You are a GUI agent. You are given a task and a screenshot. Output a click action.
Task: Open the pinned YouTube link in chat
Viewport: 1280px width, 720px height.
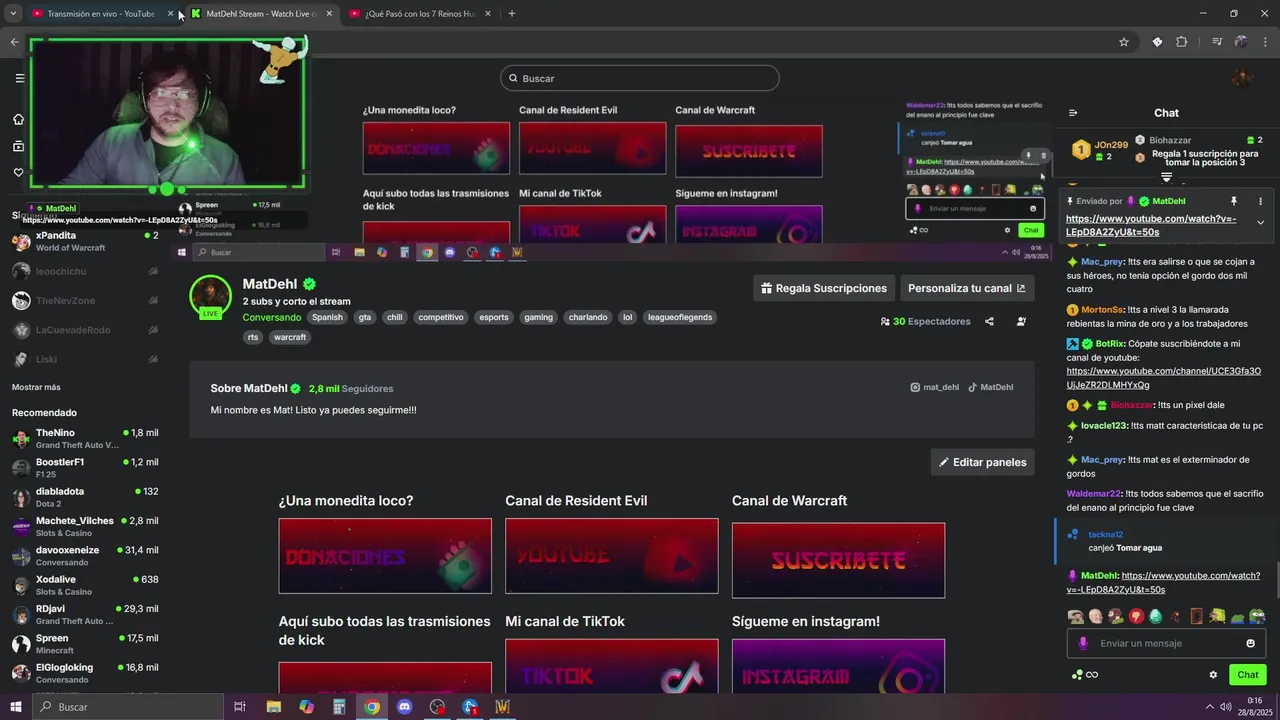point(1151,225)
